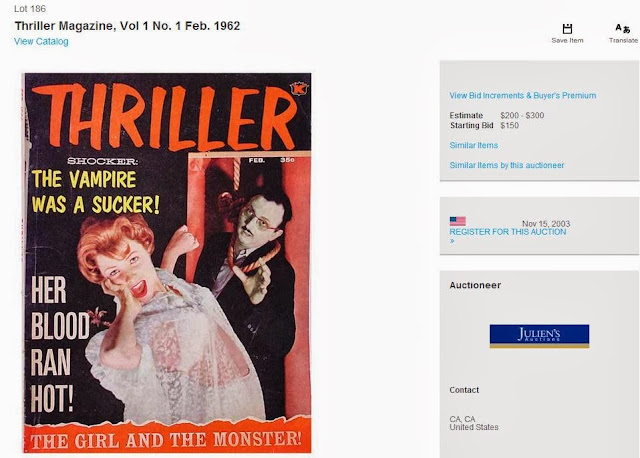Click the Auctioneer section heading

coord(475,285)
